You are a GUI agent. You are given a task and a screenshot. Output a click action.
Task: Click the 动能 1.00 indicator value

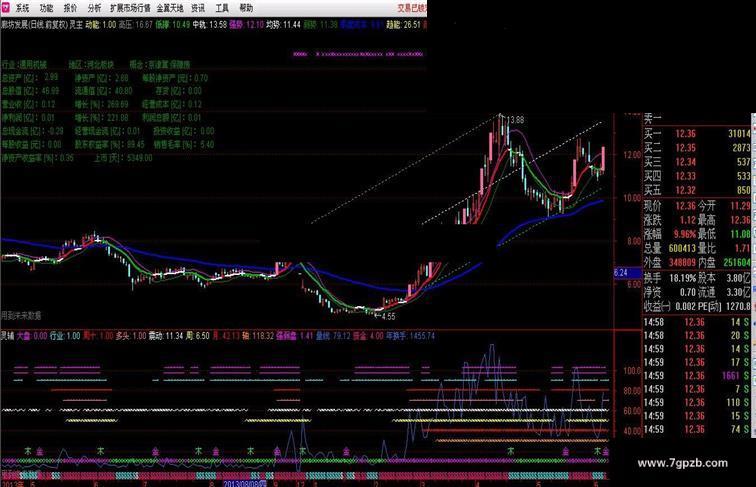pos(101,24)
